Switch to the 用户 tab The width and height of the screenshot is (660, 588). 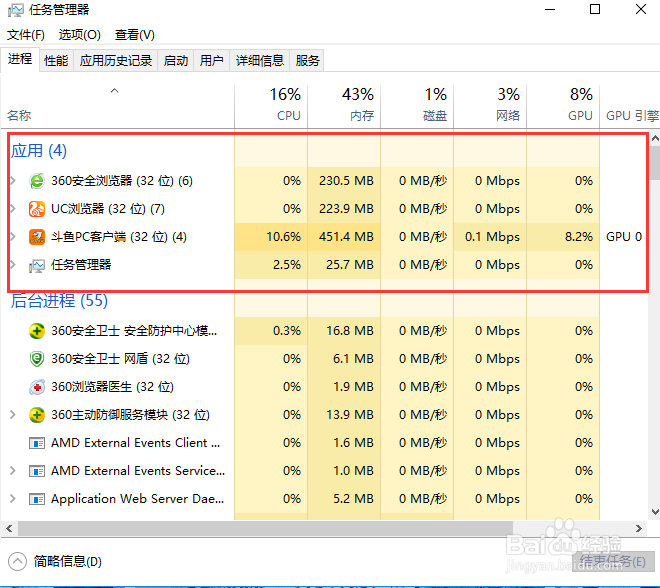coord(211,61)
